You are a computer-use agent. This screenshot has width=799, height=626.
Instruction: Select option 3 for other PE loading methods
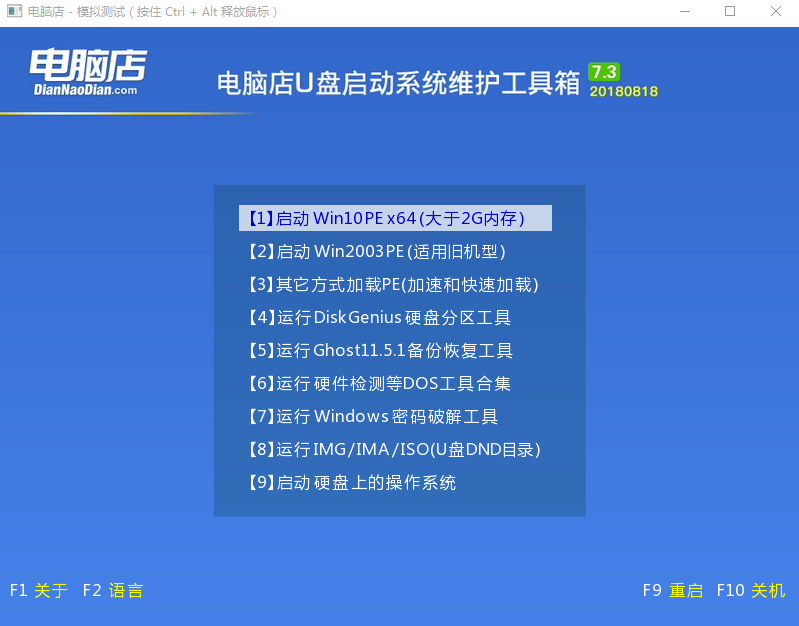(394, 284)
